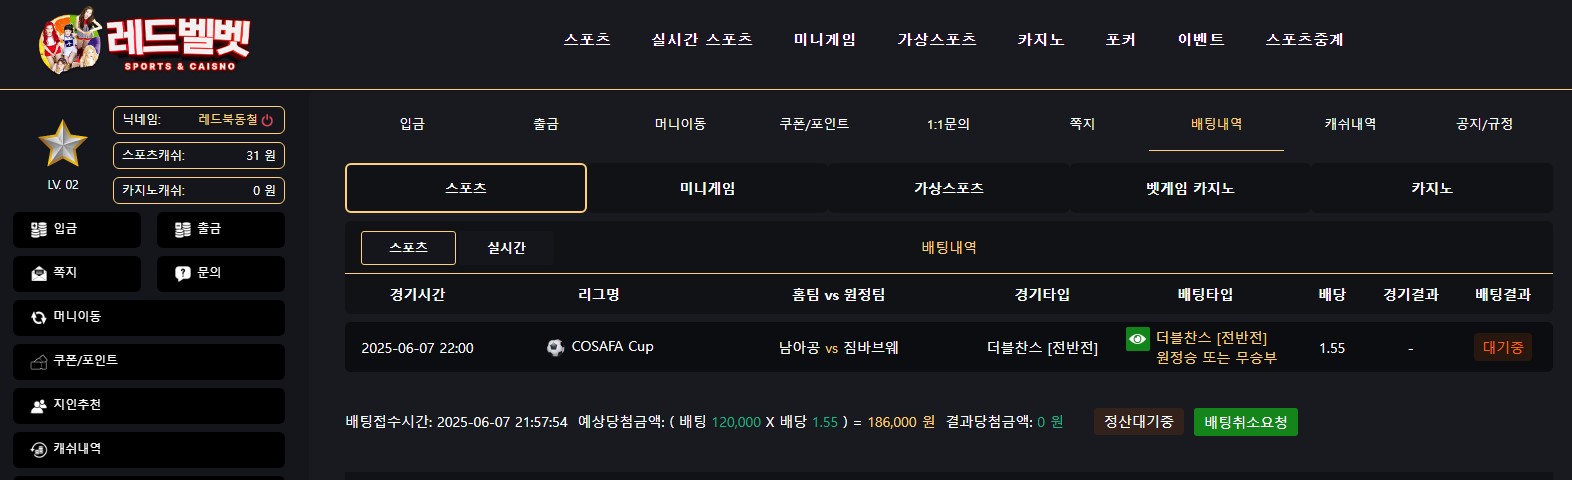Open 머니이동 in the left sidebar

pyautogui.click(x=149, y=317)
